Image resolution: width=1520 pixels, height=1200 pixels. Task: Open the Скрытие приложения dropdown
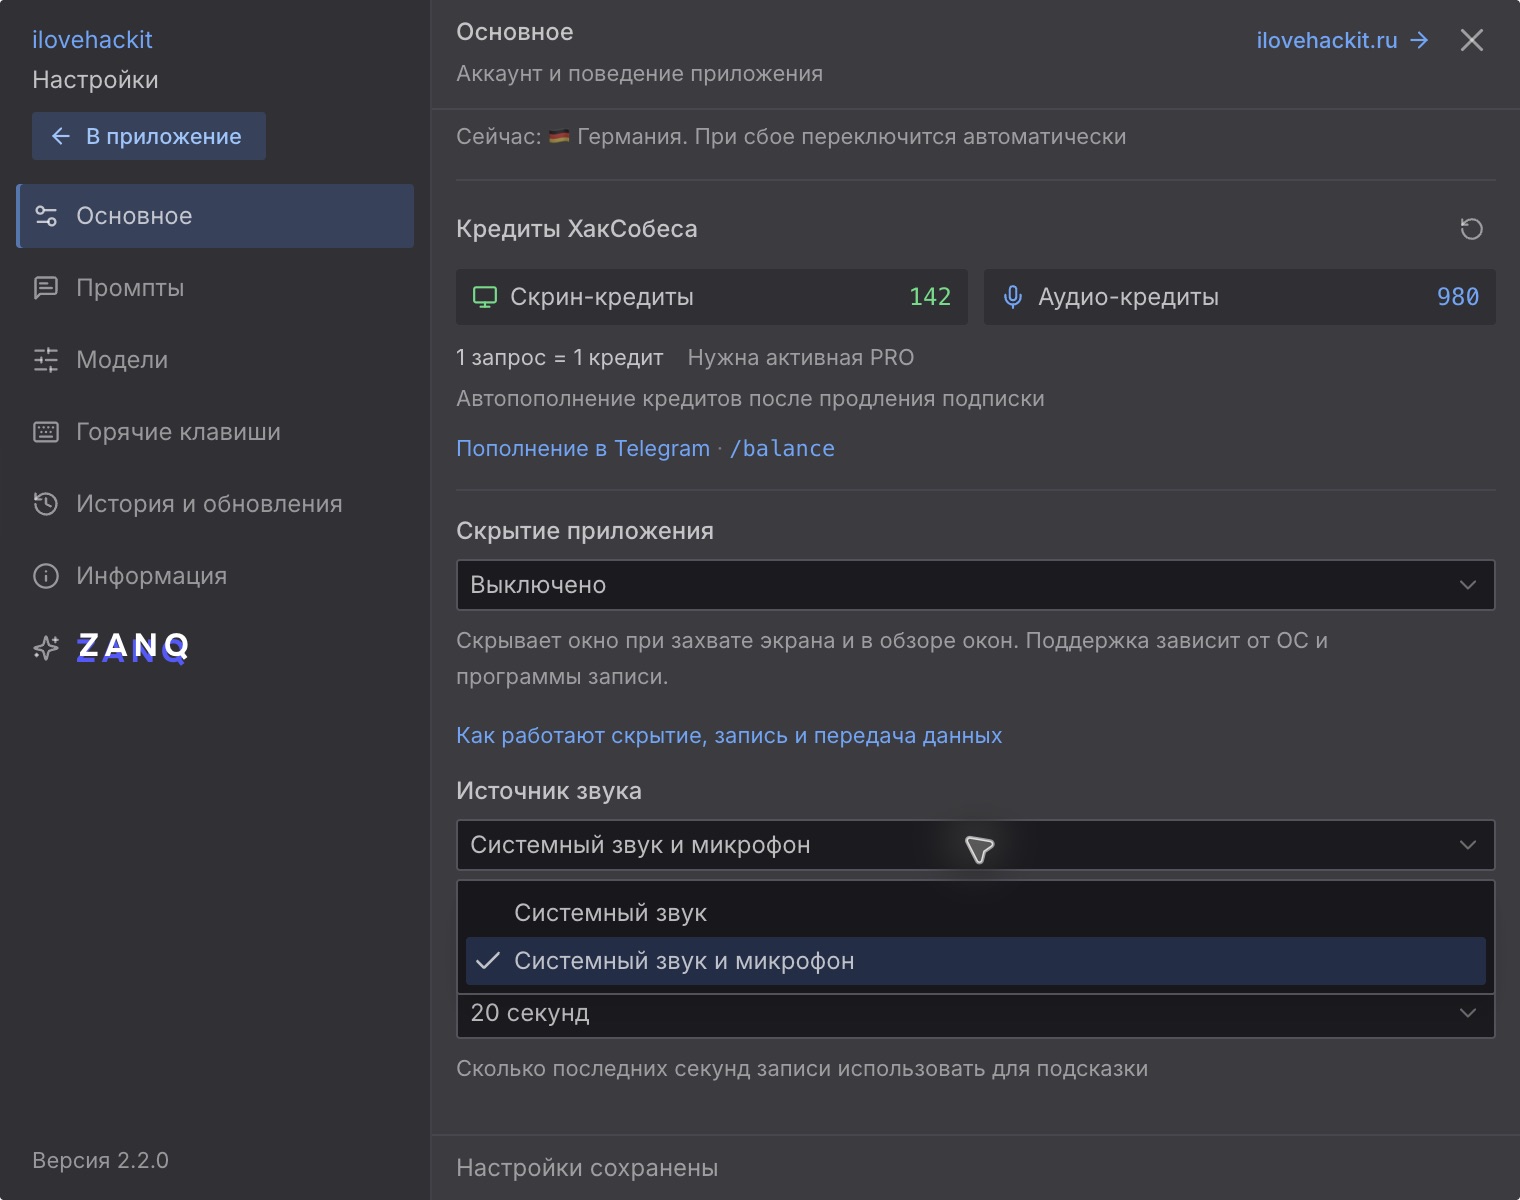[x=975, y=585]
